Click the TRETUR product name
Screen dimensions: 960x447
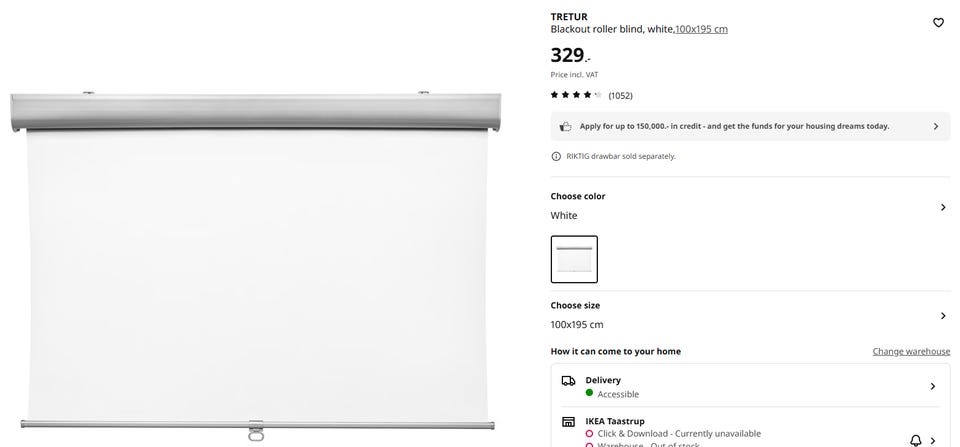569,16
